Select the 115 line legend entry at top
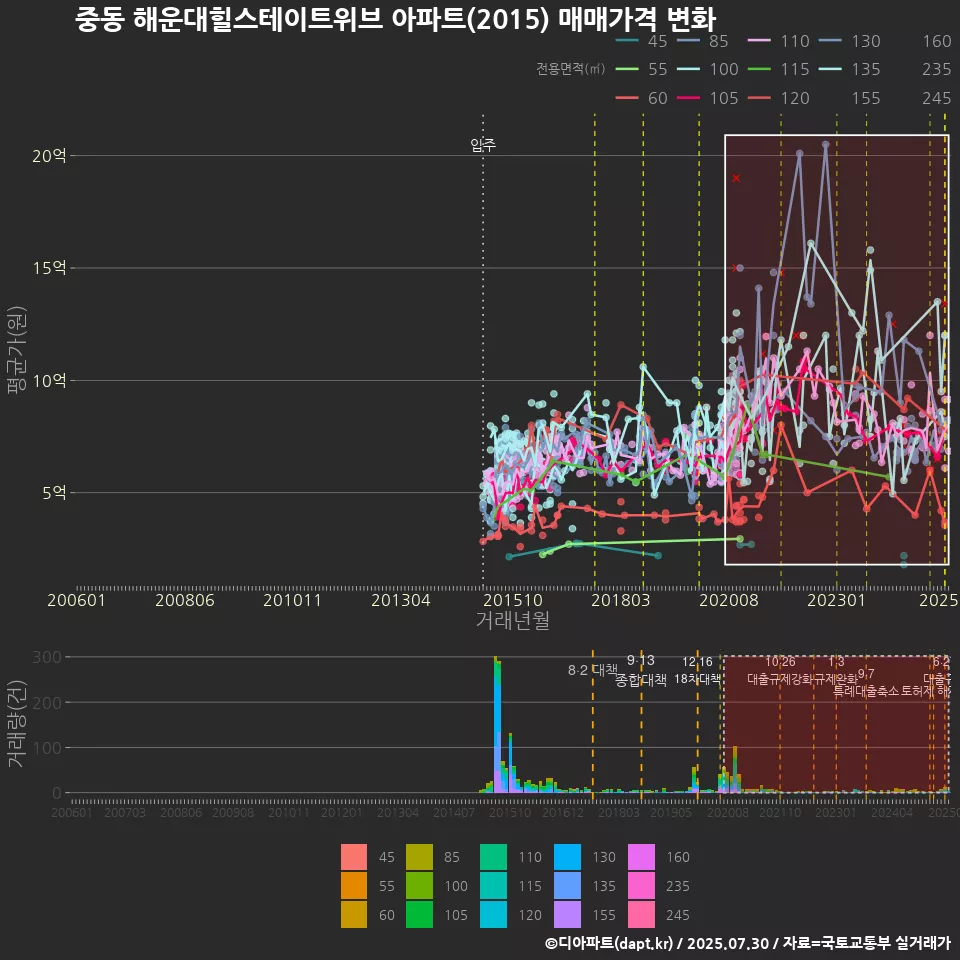Image resolution: width=960 pixels, height=960 pixels. click(x=779, y=69)
